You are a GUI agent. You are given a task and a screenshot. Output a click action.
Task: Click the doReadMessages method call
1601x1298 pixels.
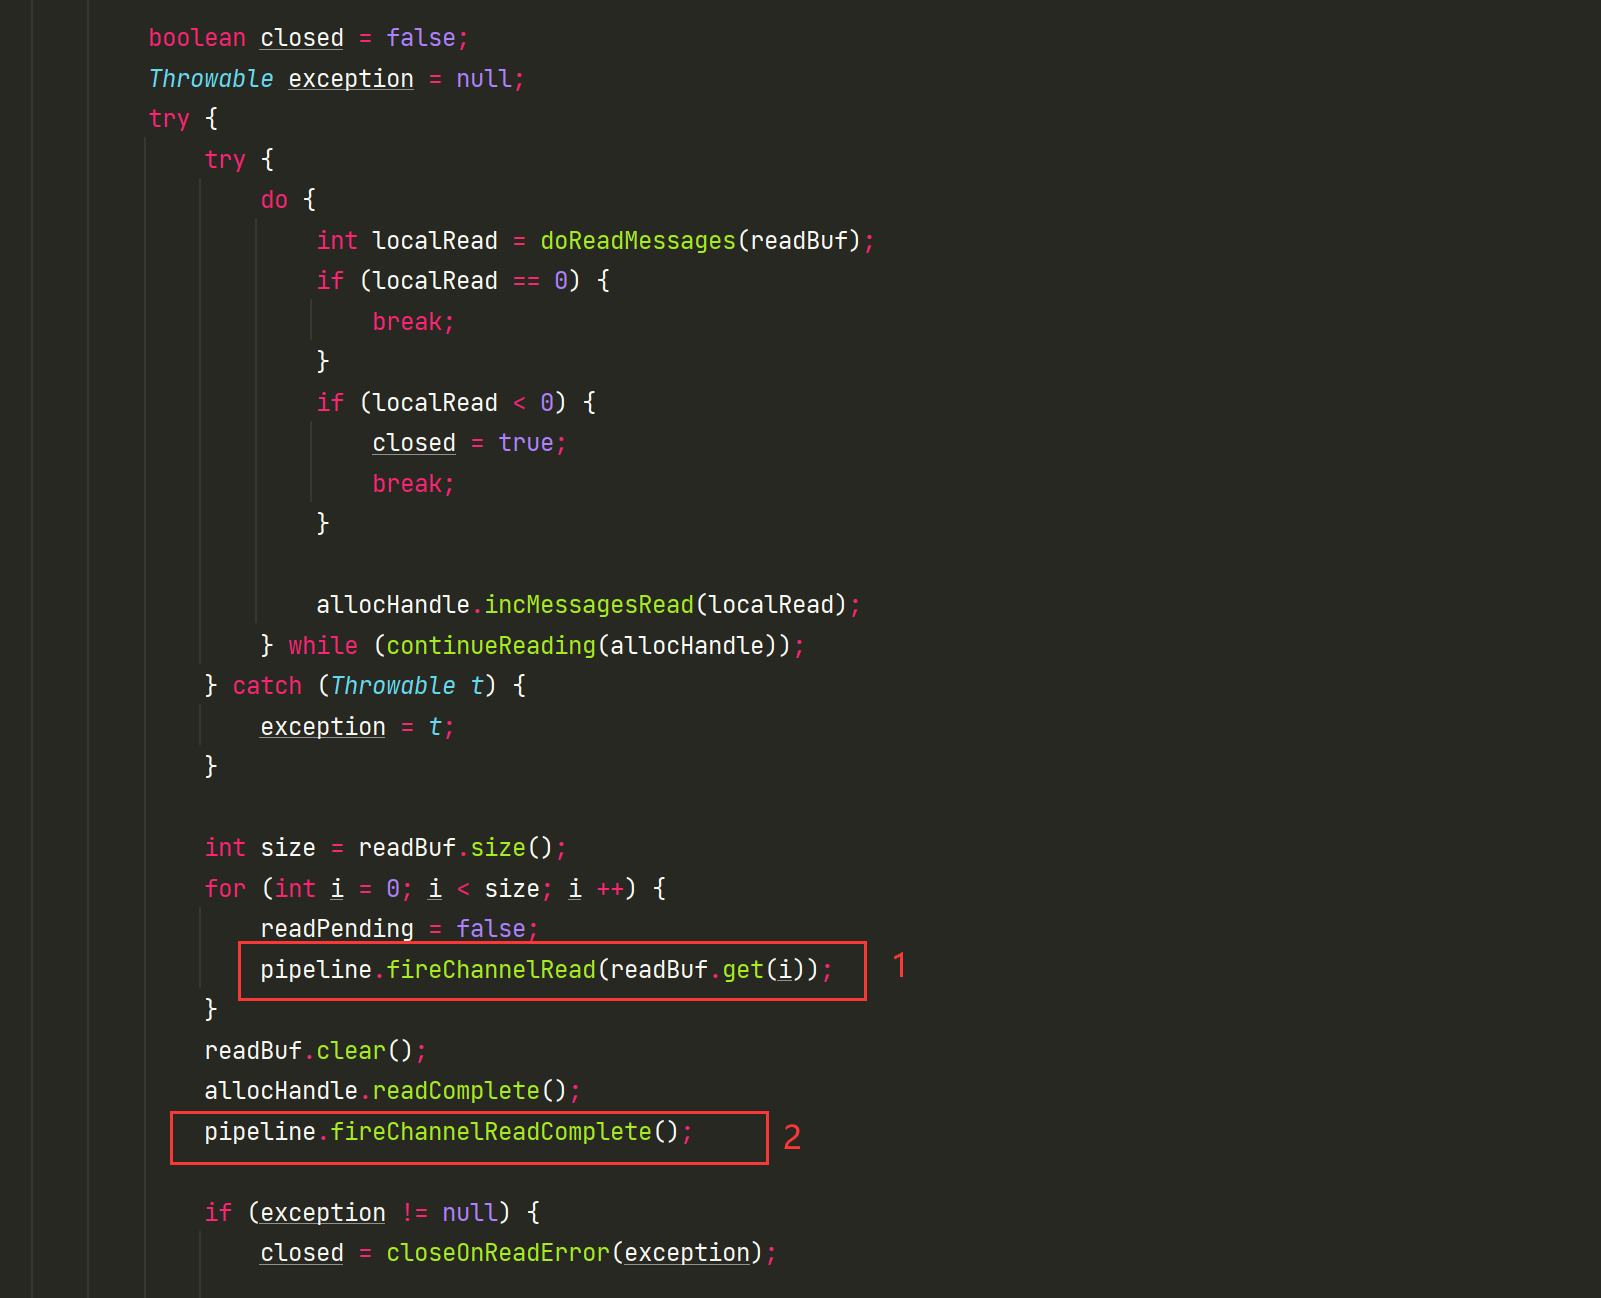[638, 241]
